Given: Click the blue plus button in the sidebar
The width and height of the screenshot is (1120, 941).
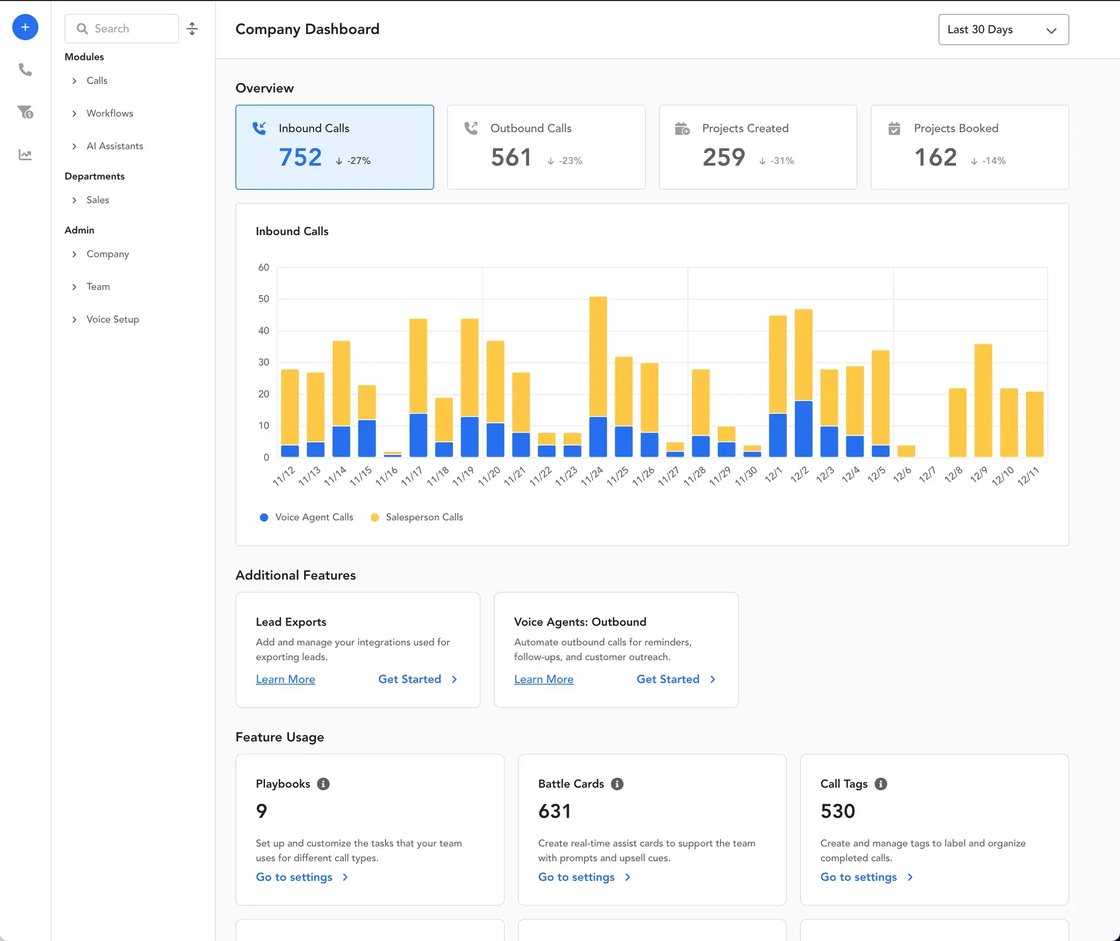Looking at the screenshot, I should click(25, 27).
